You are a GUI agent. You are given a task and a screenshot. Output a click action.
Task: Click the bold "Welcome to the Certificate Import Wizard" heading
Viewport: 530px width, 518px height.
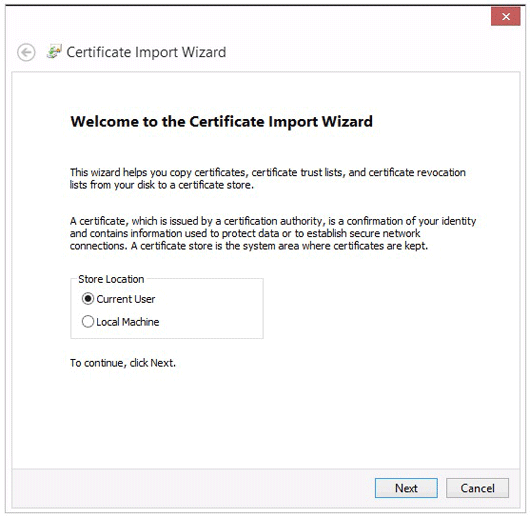(x=221, y=122)
